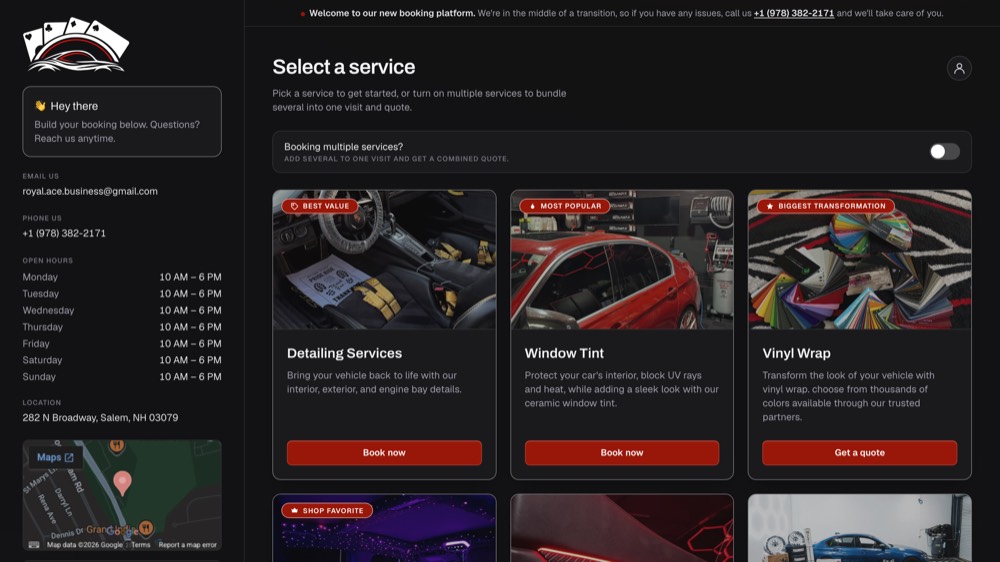The height and width of the screenshot is (562, 1000).
Task: Book now for Window Tint
Action: pyautogui.click(x=622, y=452)
